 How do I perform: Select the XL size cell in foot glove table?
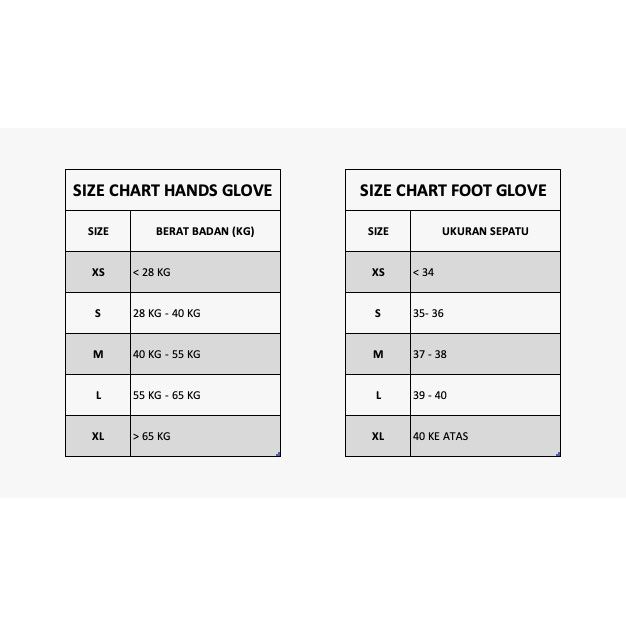378,436
